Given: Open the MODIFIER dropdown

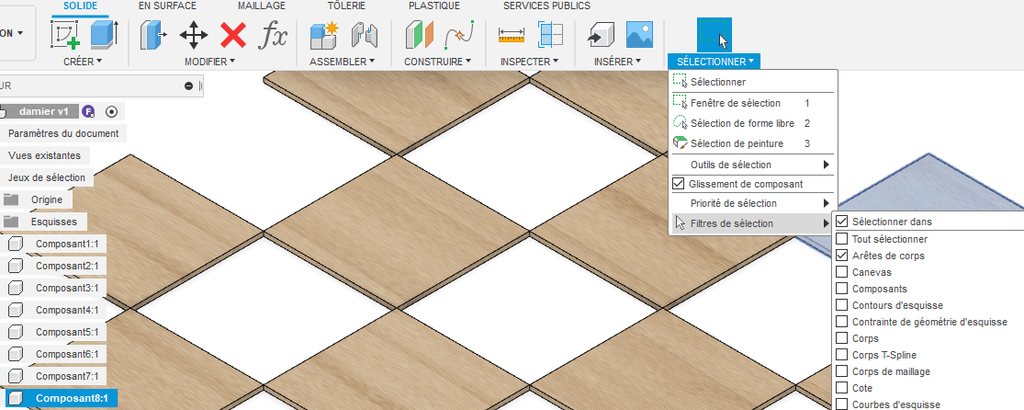Looking at the screenshot, I should coord(210,61).
